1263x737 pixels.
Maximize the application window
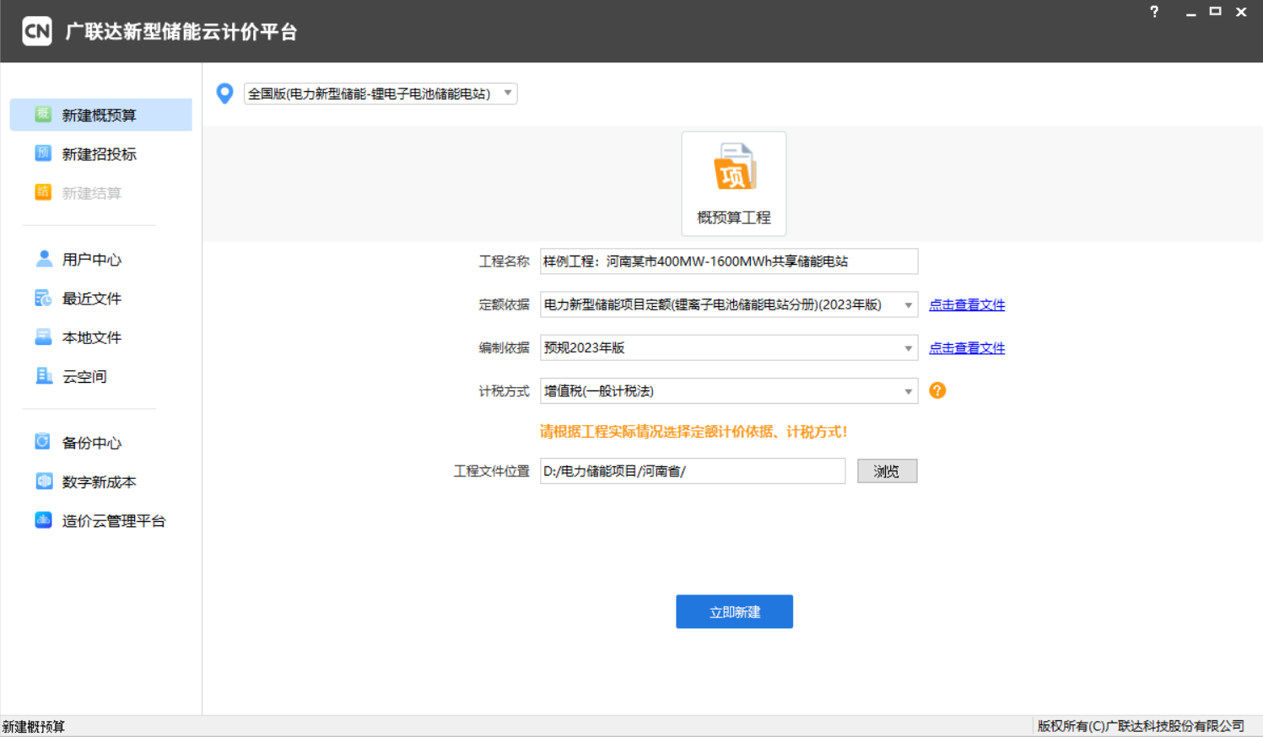click(1216, 12)
